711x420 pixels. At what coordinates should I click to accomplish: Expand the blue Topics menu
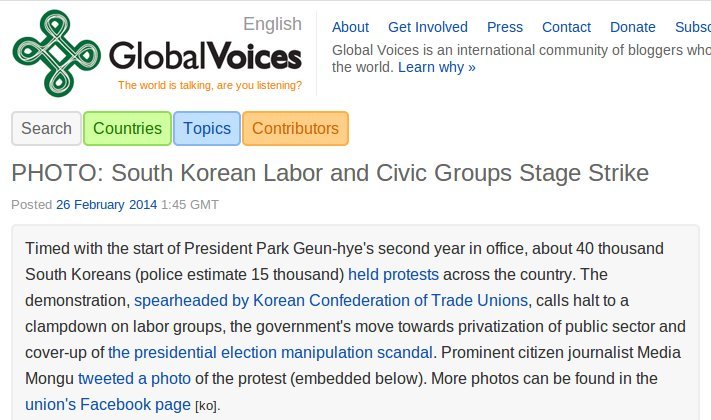[207, 128]
